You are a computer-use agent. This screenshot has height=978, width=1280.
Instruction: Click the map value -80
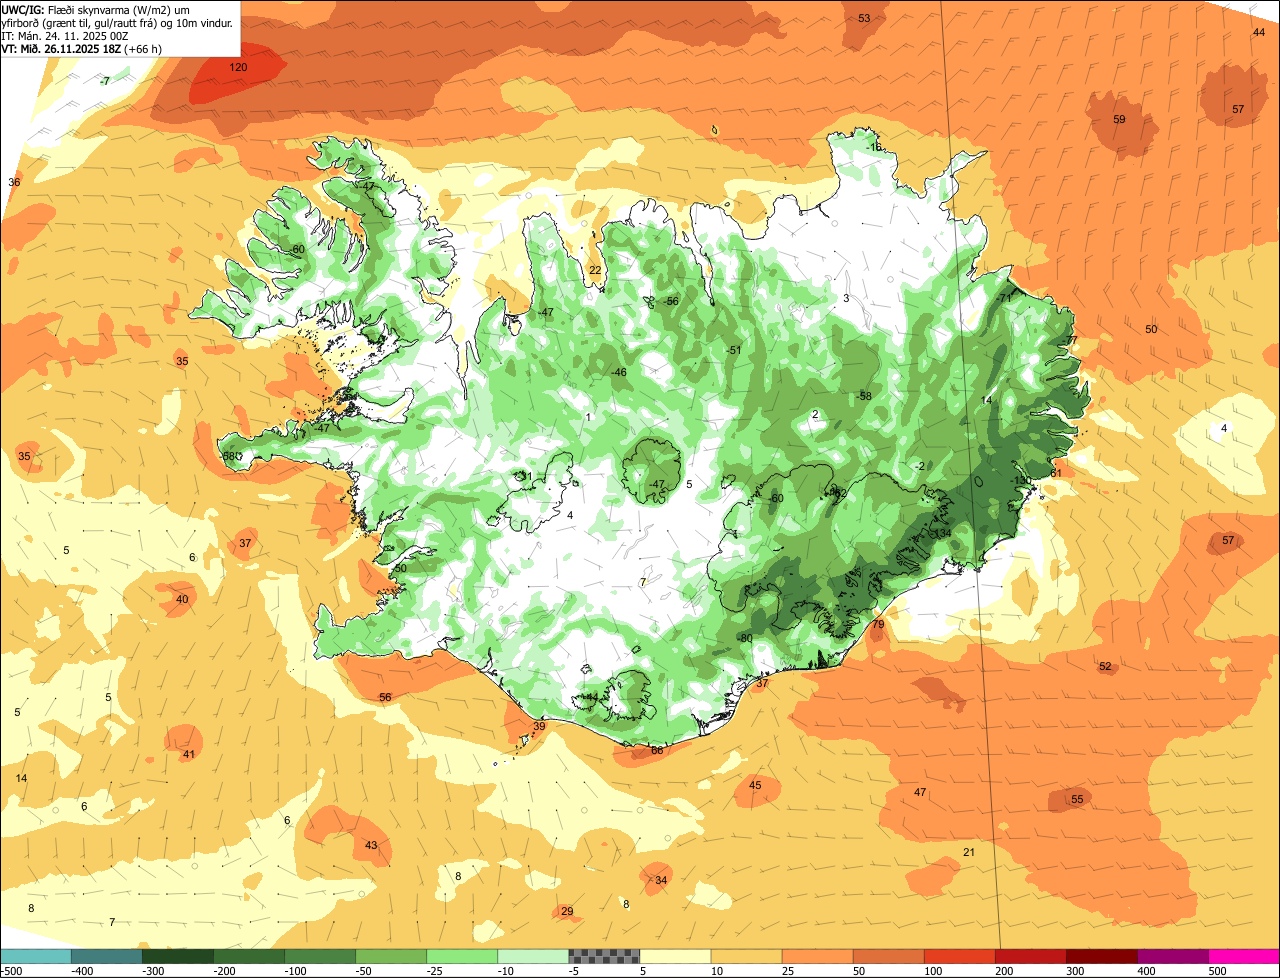(x=744, y=638)
